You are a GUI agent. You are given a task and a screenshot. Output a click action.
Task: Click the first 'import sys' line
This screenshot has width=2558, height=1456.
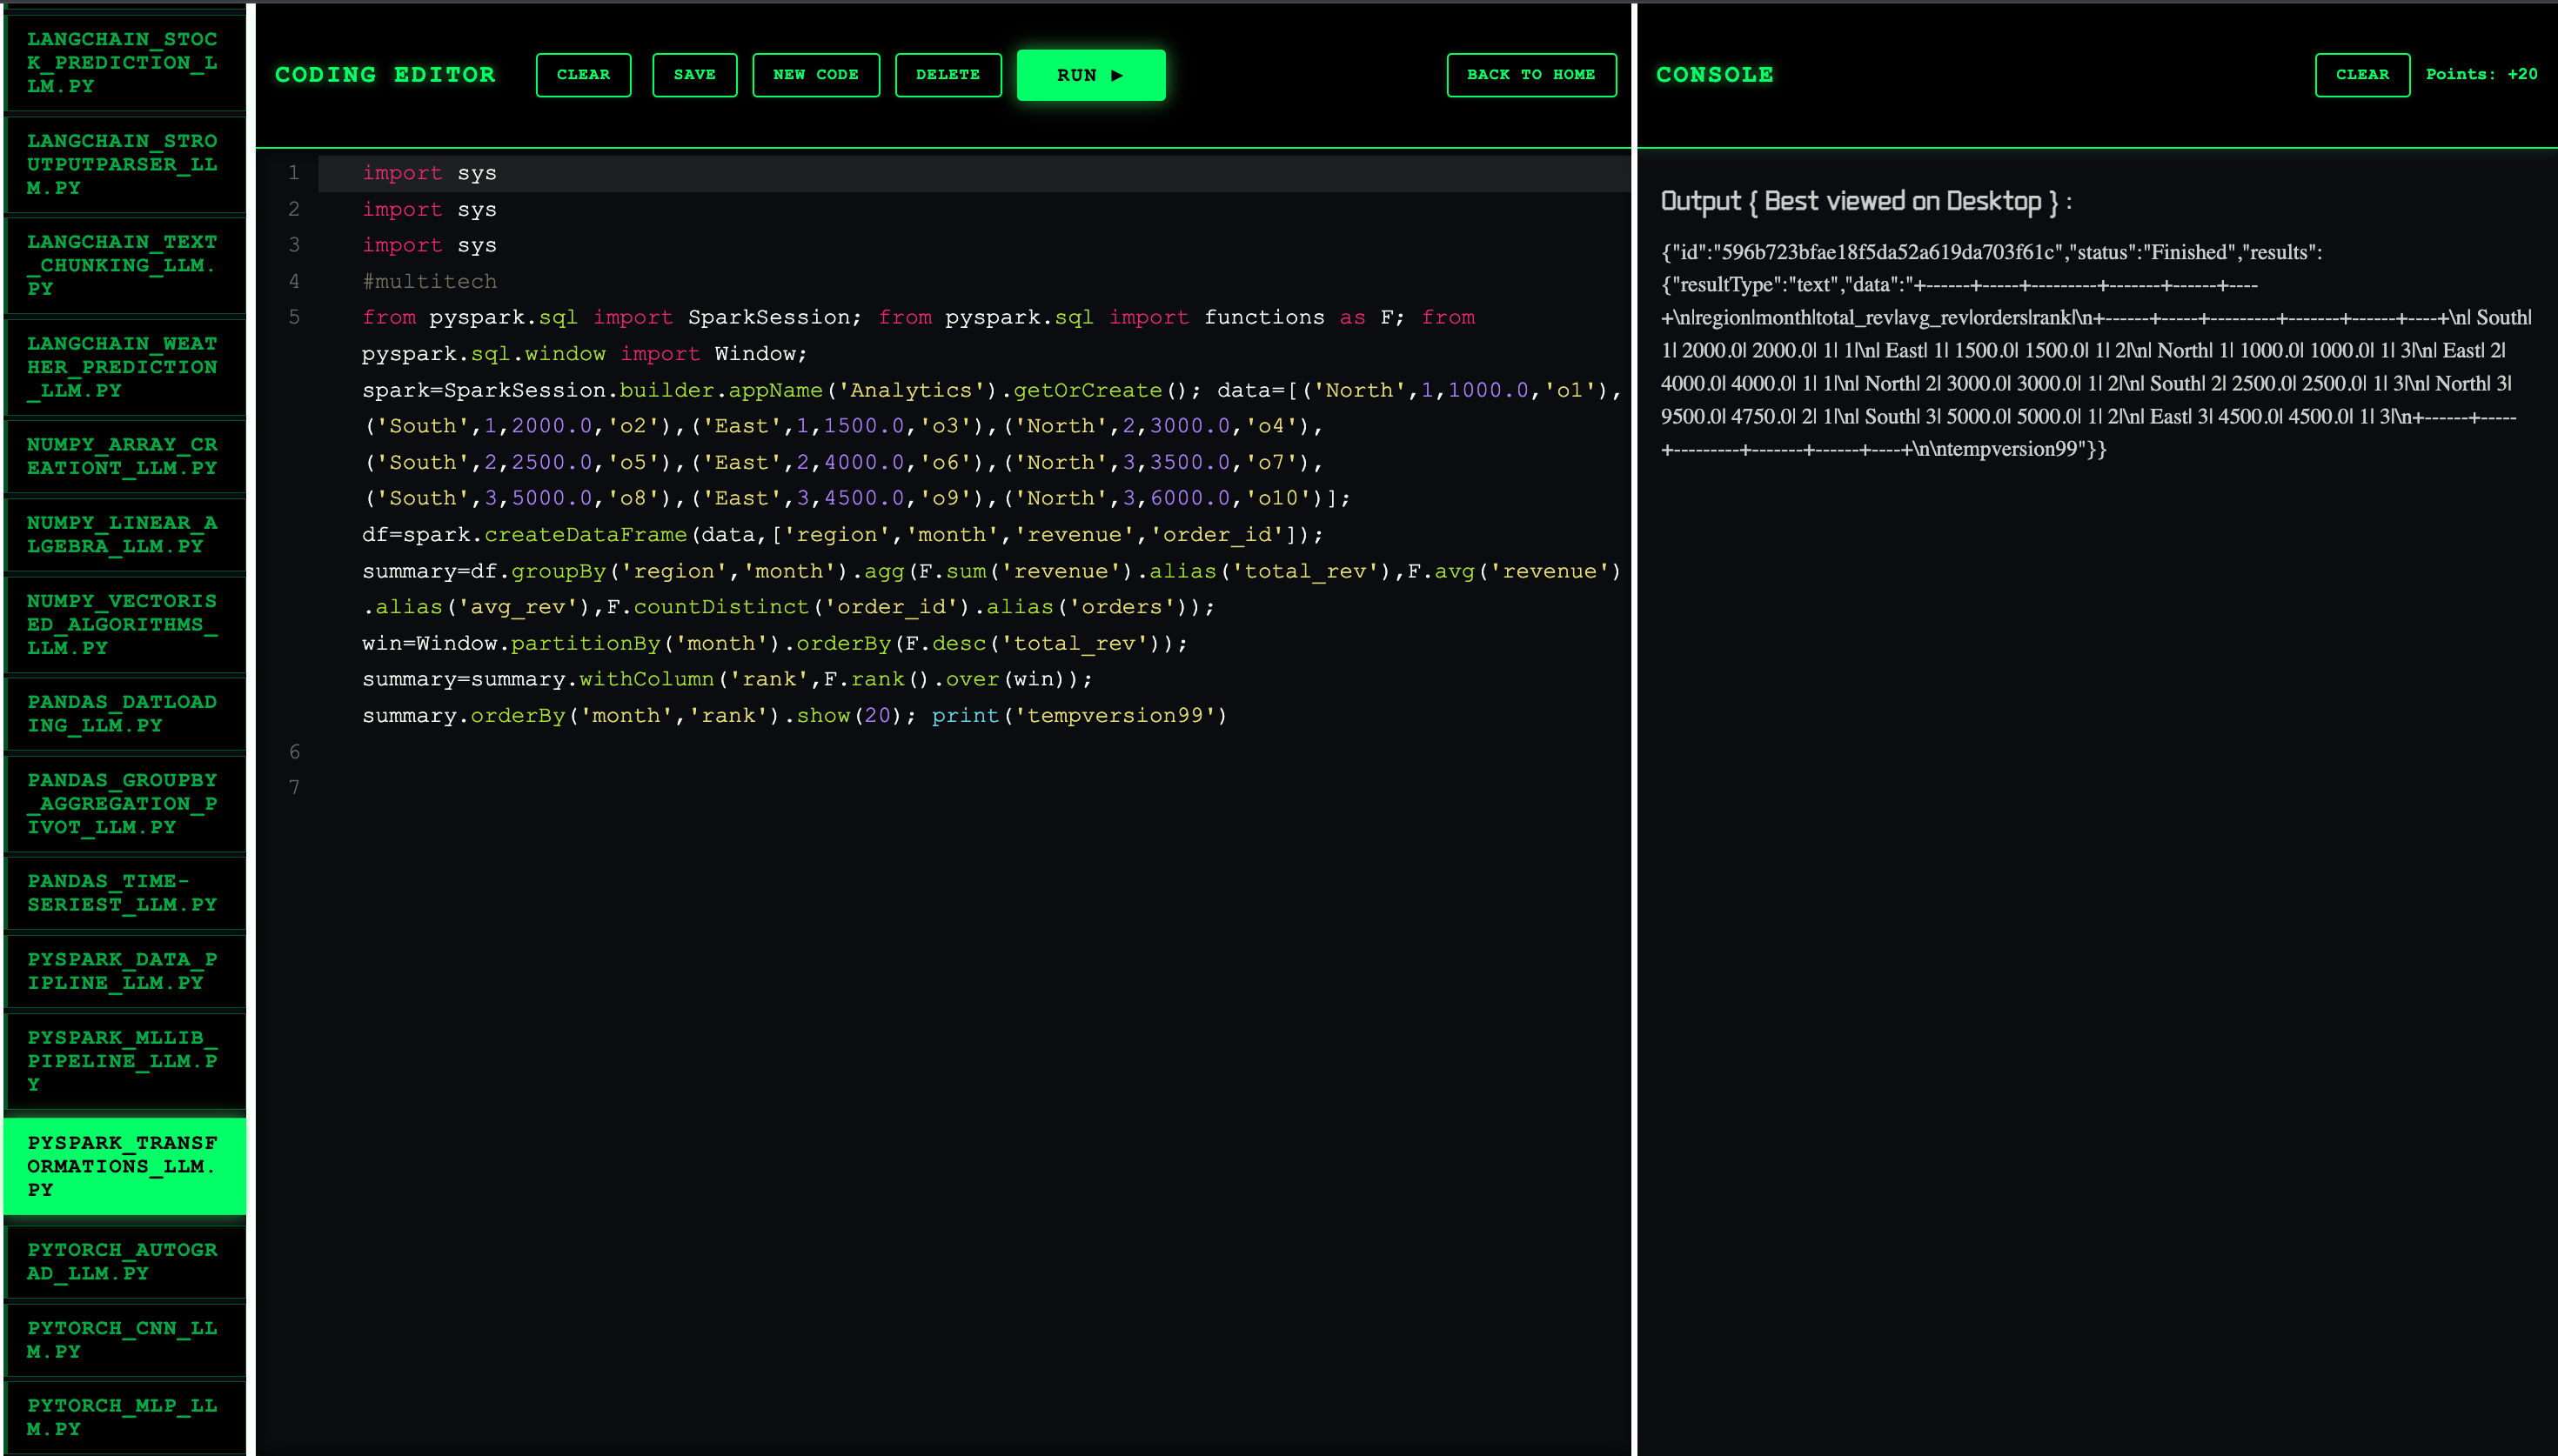[429, 173]
